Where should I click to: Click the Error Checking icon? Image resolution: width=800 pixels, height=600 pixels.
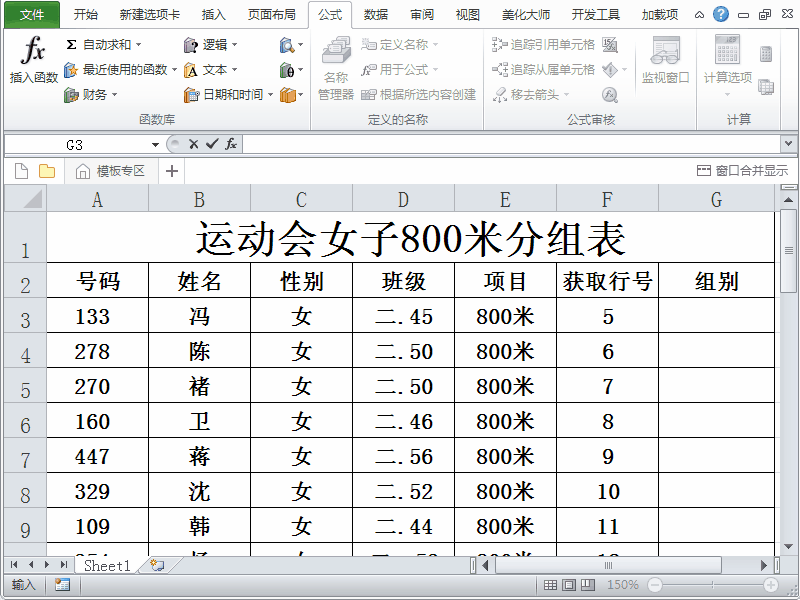pyautogui.click(x=610, y=69)
